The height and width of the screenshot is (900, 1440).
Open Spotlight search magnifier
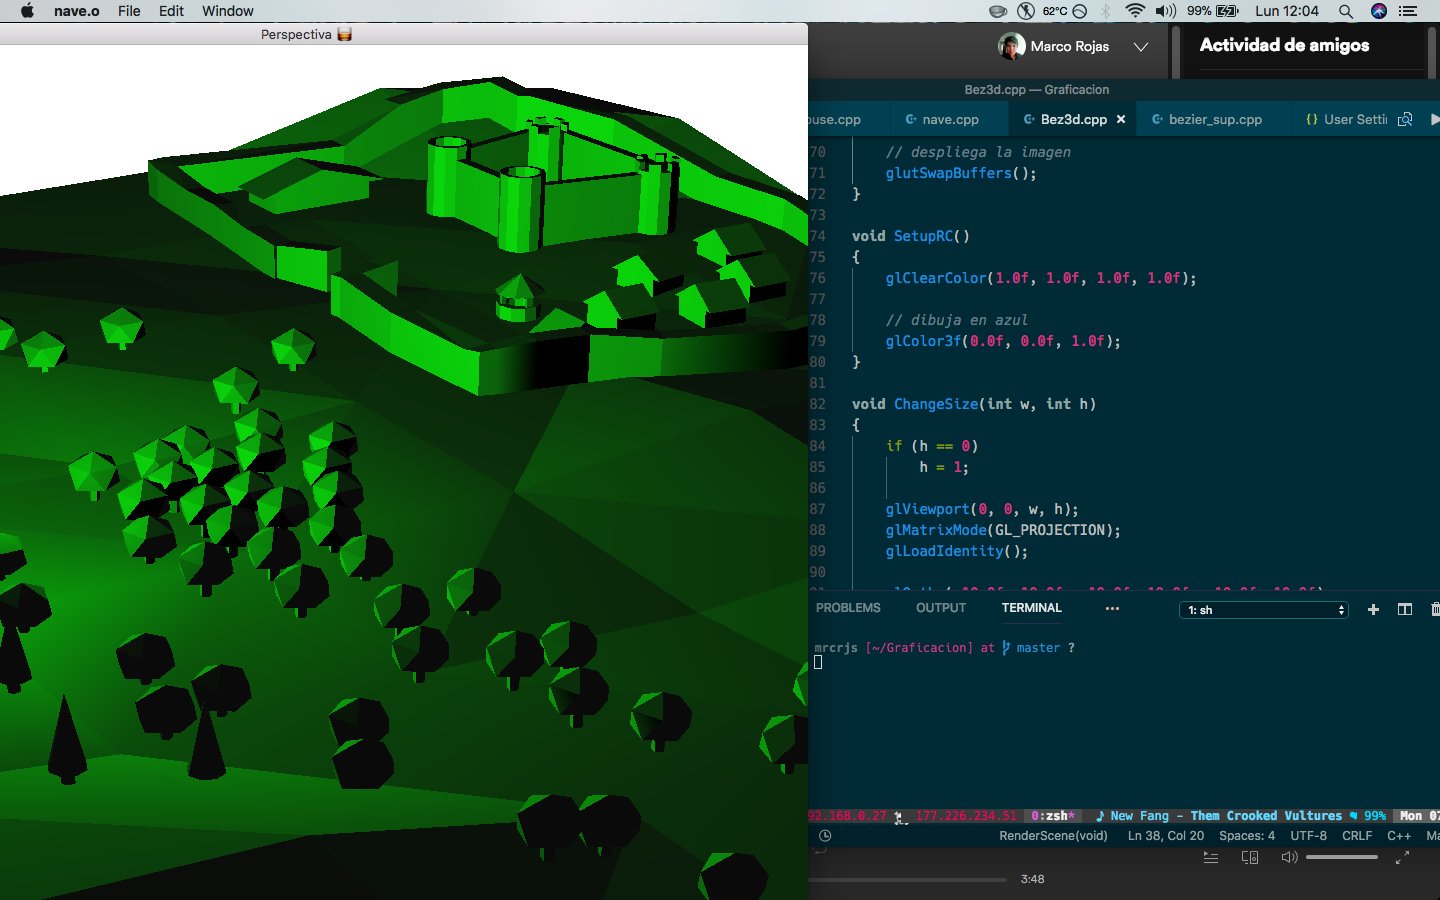pos(1346,11)
